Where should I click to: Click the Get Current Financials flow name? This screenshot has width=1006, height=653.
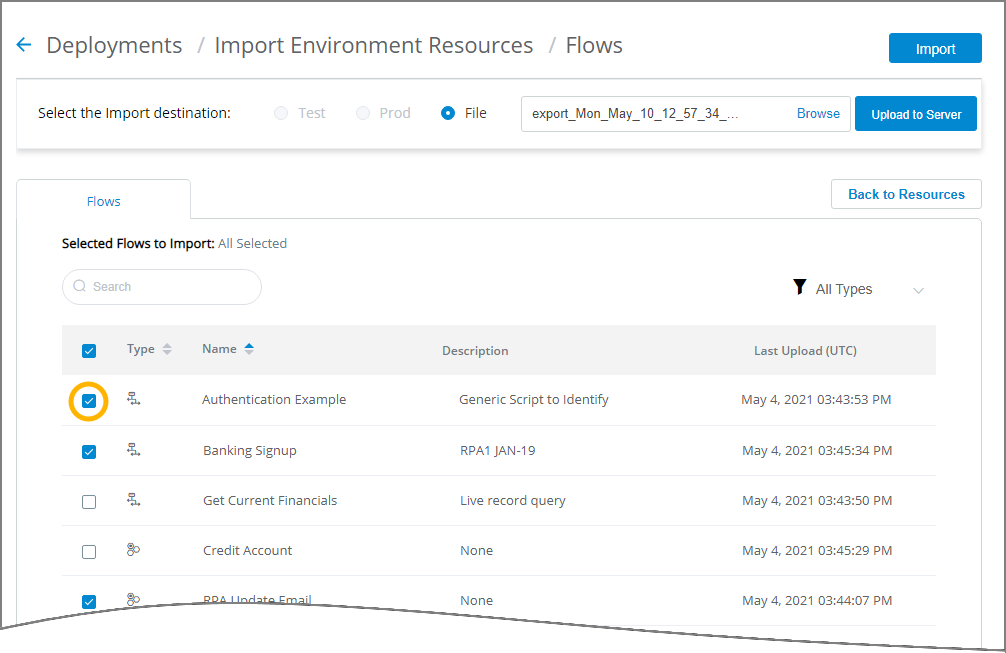(270, 500)
